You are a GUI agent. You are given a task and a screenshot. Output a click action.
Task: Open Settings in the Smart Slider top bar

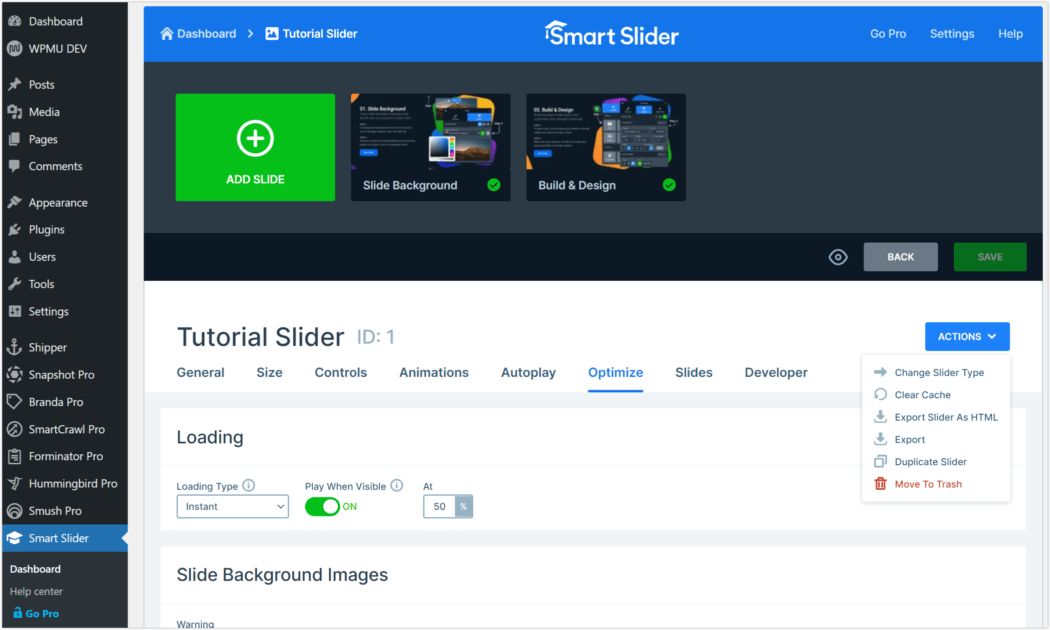point(952,33)
